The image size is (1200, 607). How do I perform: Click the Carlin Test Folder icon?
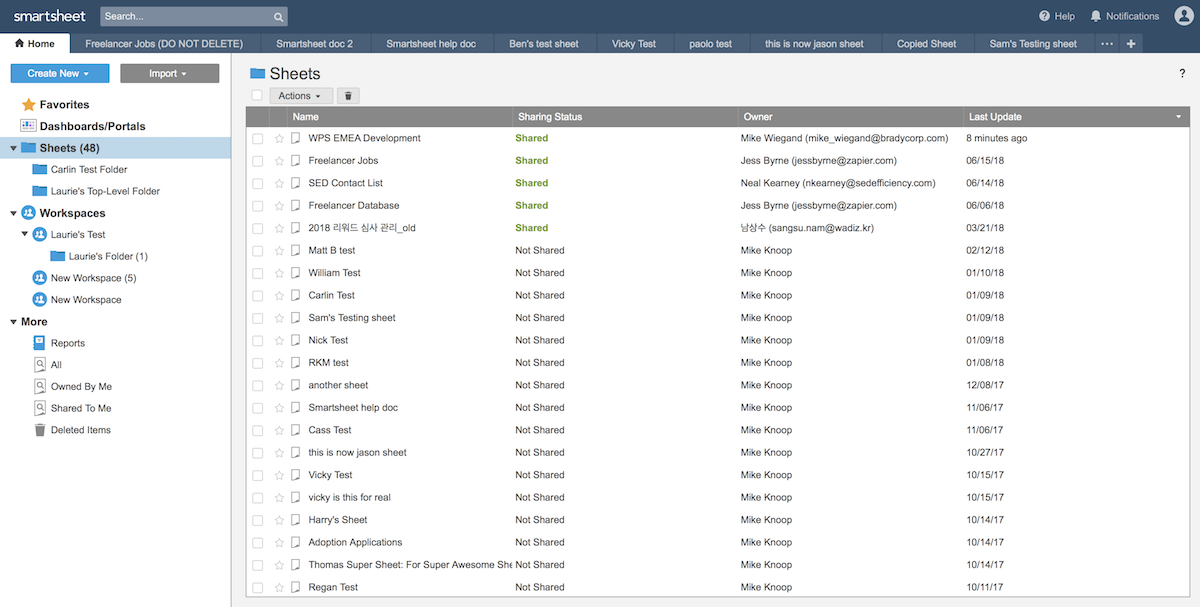click(x=40, y=170)
